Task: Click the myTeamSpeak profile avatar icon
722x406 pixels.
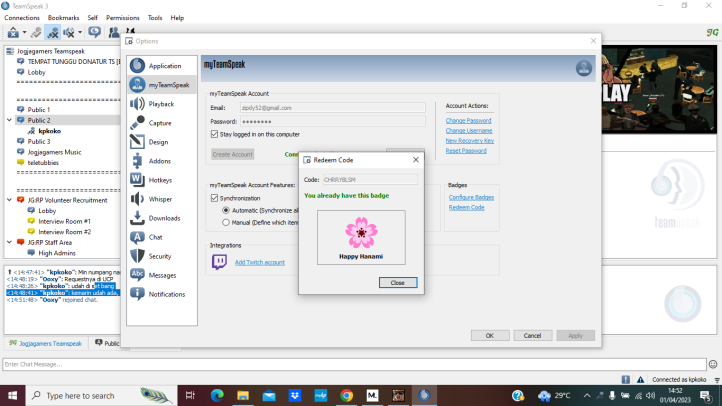Action: 583,68
